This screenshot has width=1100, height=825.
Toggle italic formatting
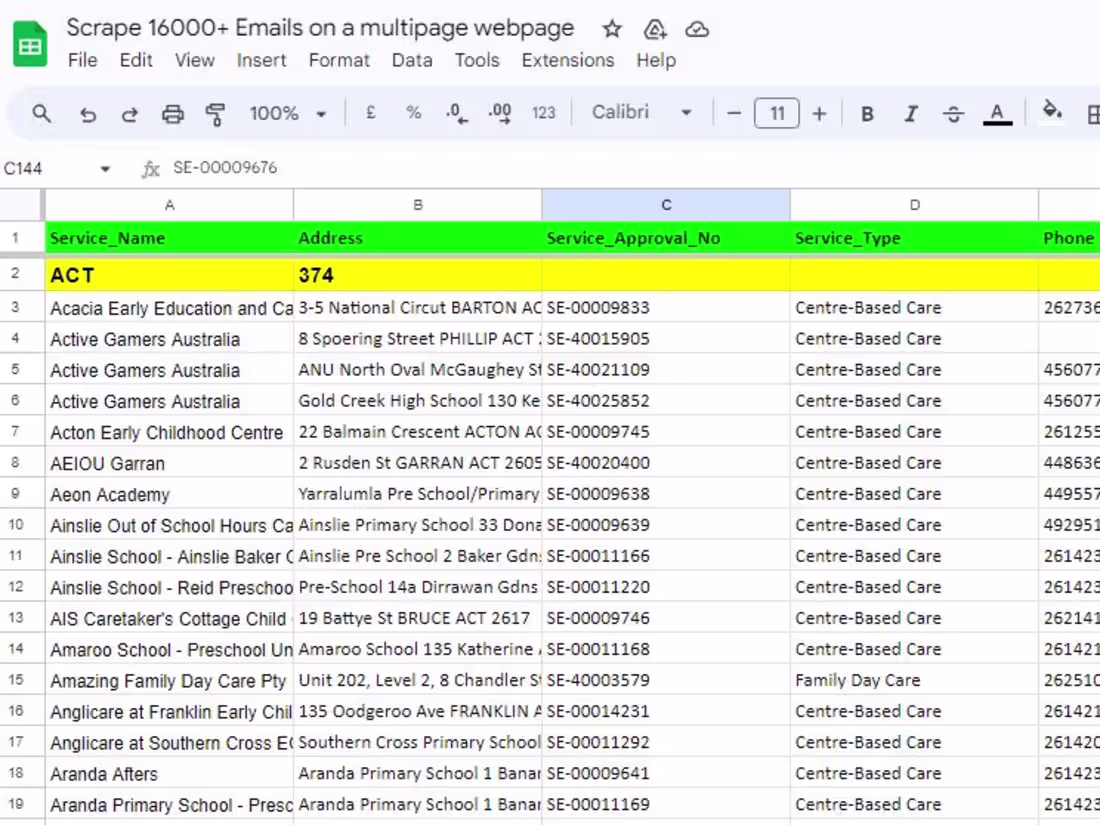[911, 114]
